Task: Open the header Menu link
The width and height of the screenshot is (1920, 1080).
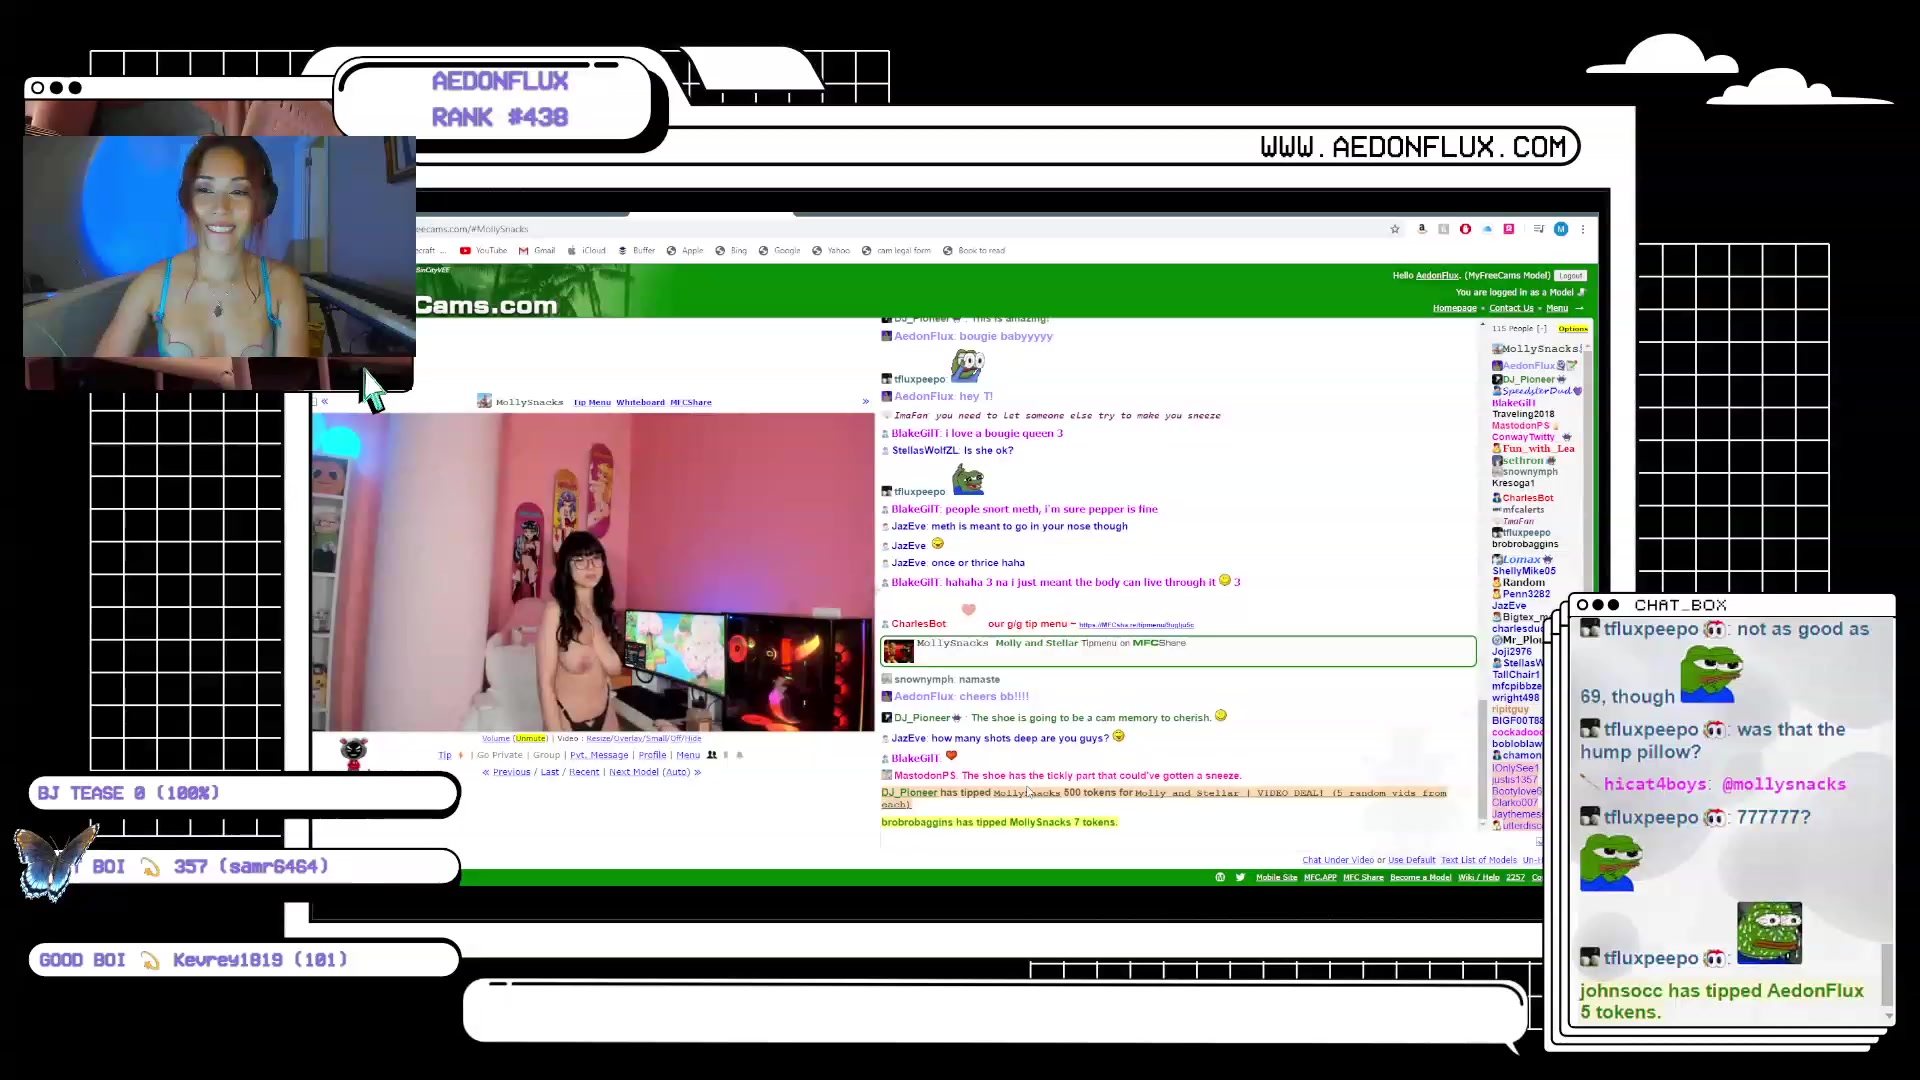Action: click(1557, 308)
